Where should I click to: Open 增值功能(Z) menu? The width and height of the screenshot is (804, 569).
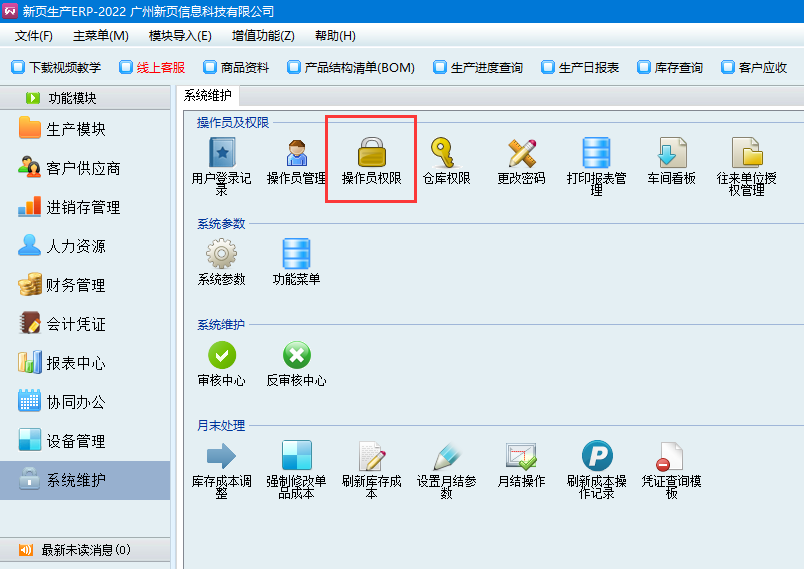click(263, 36)
